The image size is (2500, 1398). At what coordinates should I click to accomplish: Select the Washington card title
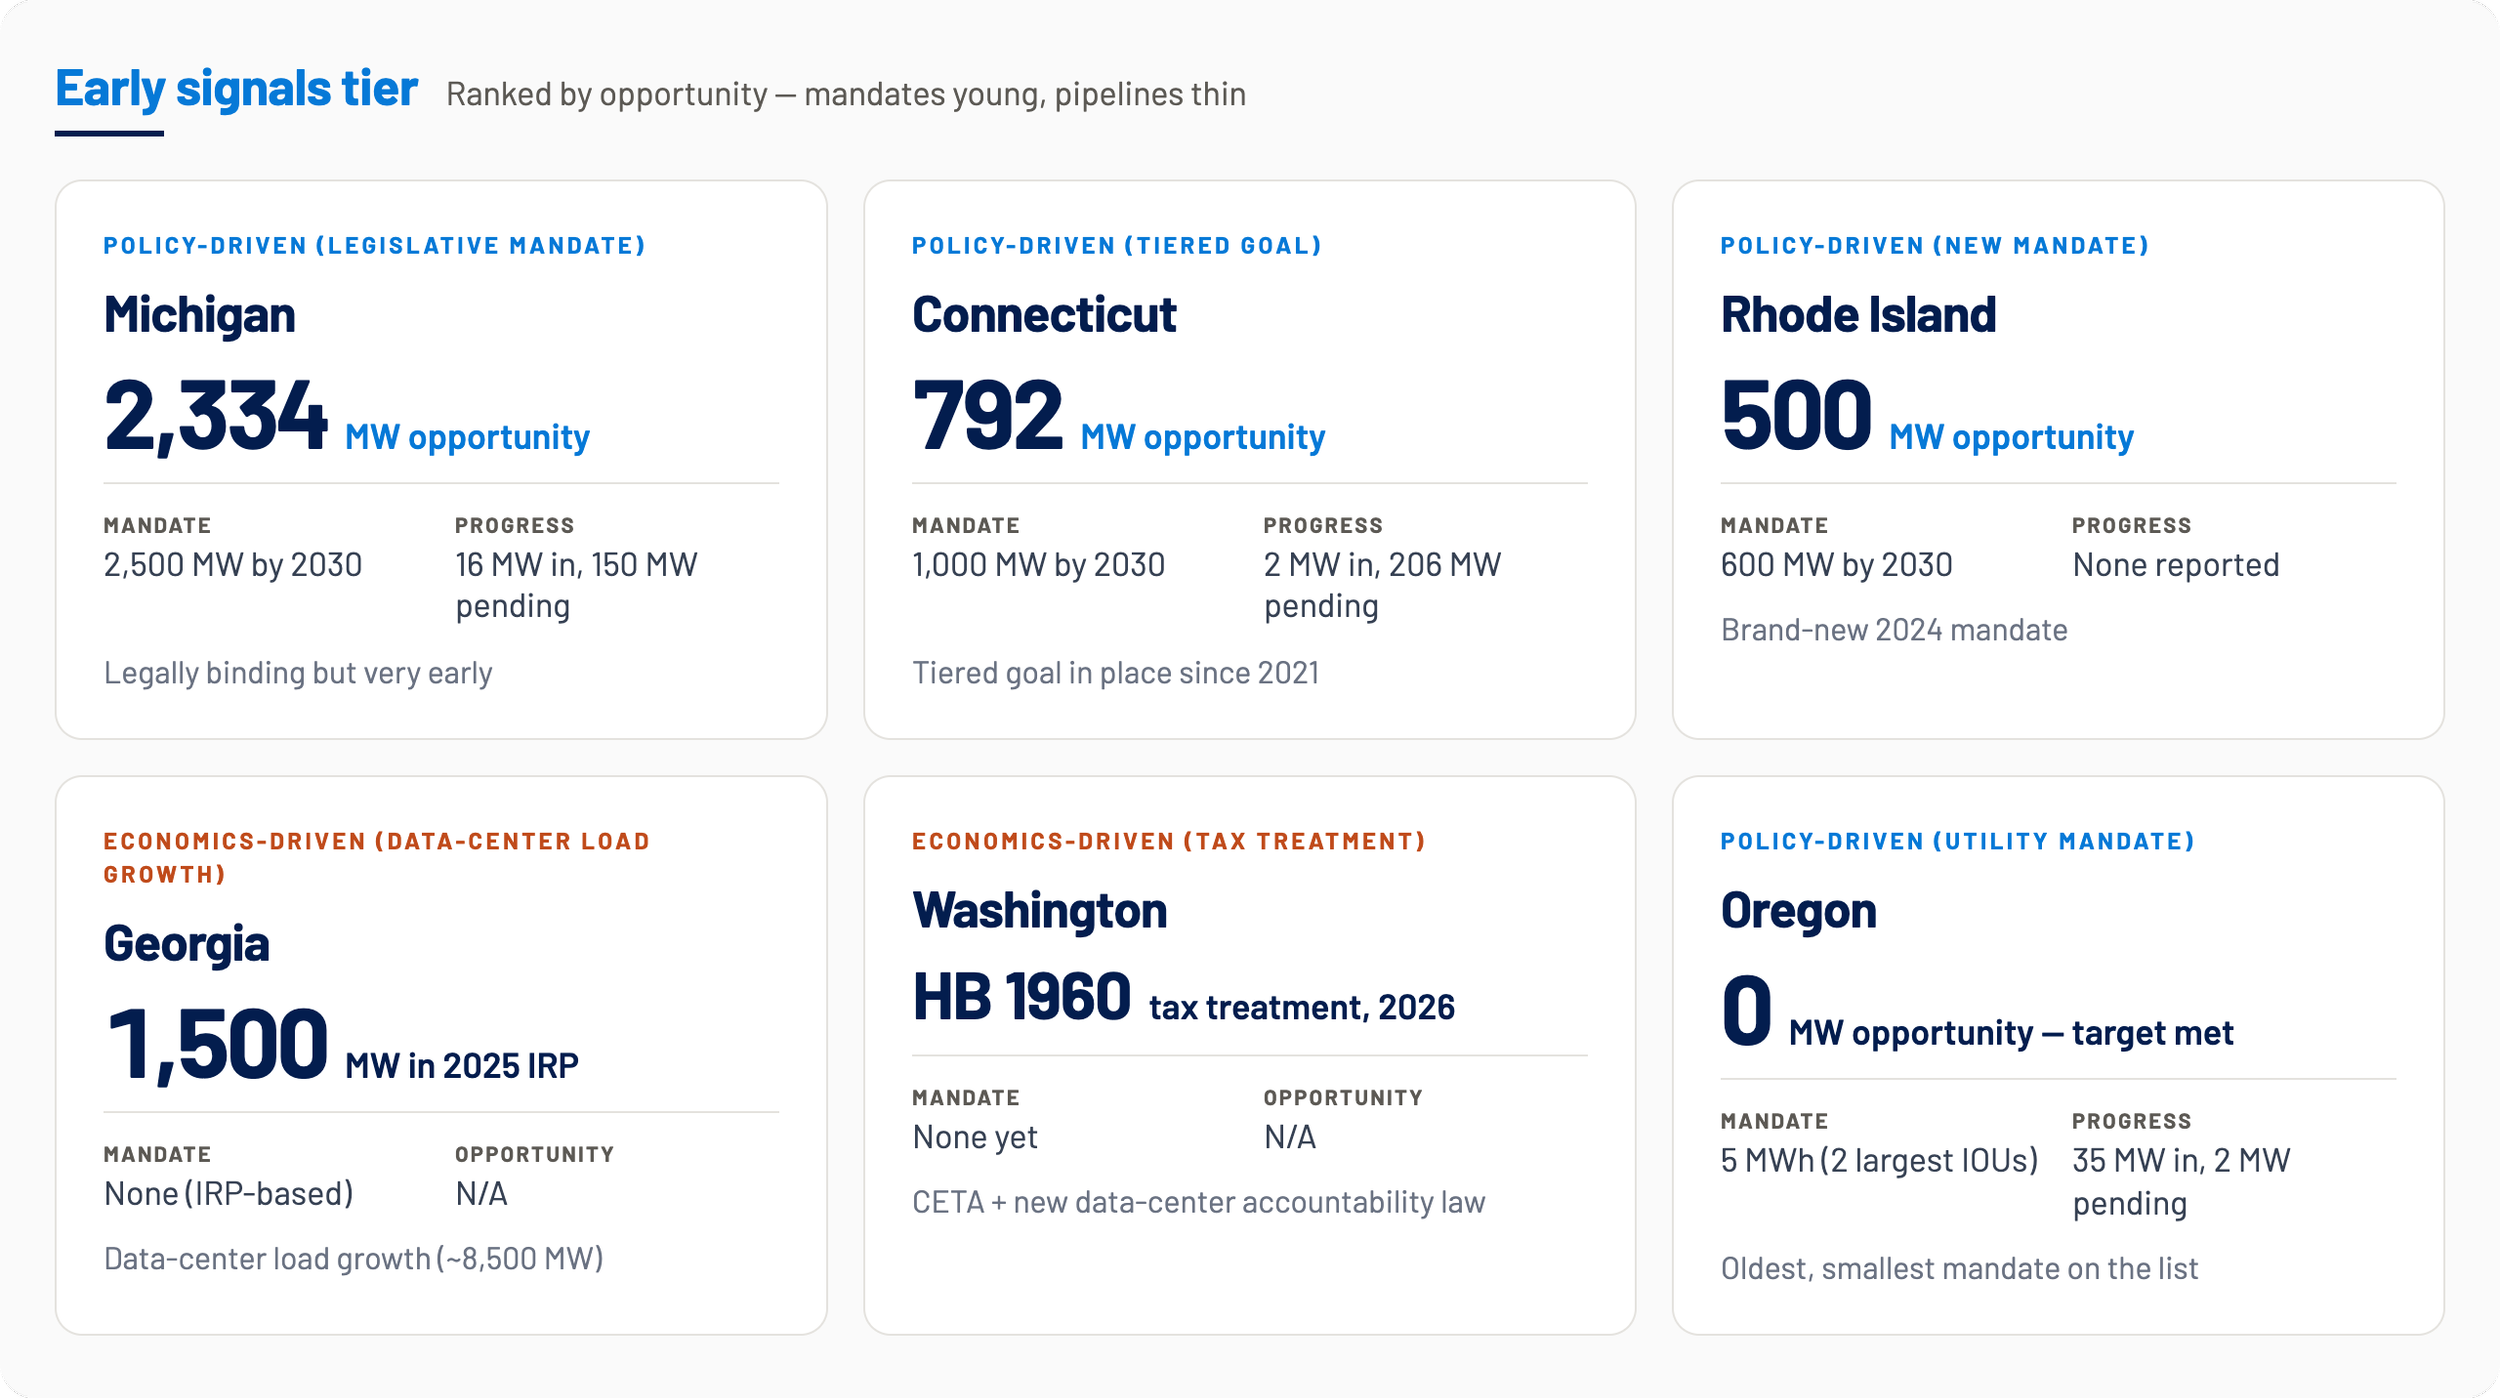pos(1040,911)
